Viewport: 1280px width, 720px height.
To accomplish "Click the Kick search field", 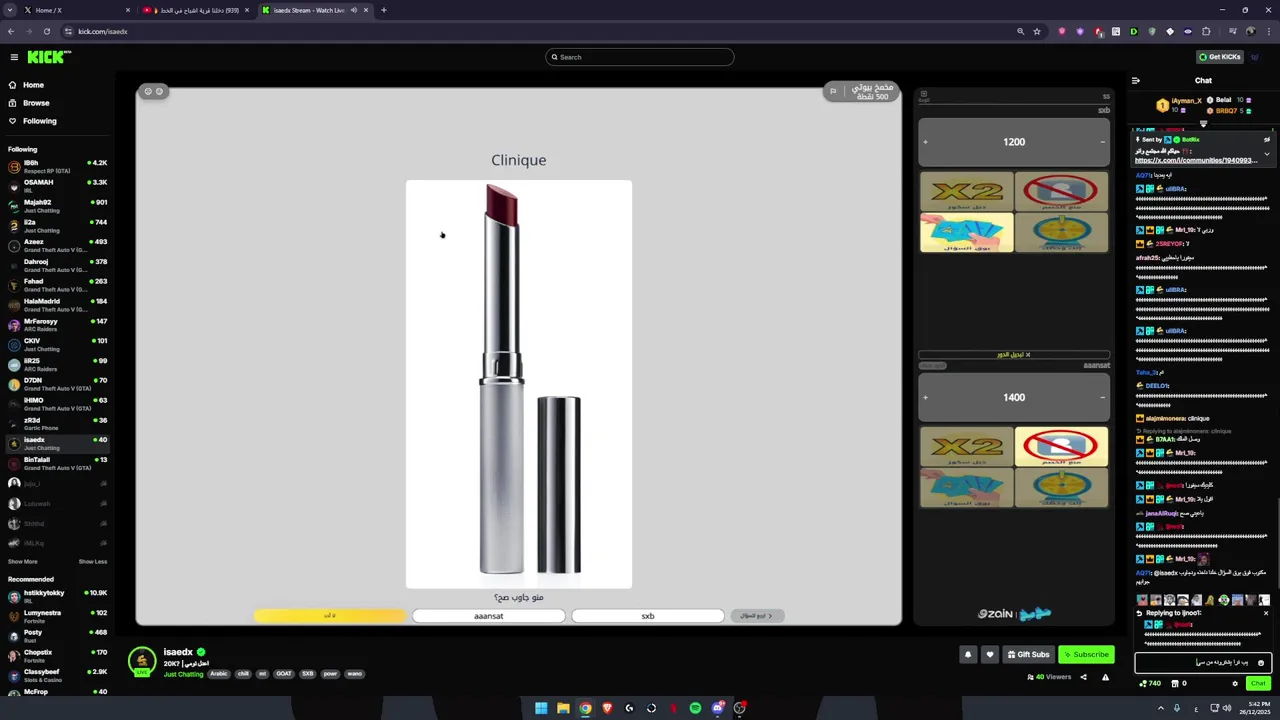I will [x=640, y=57].
